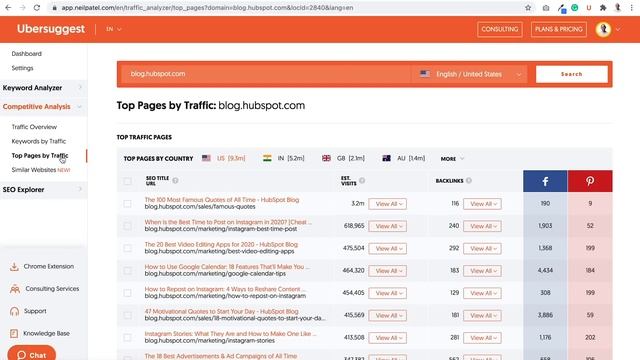Expand the MORE countries dropdown
This screenshot has width=640, height=360.
[452, 158]
